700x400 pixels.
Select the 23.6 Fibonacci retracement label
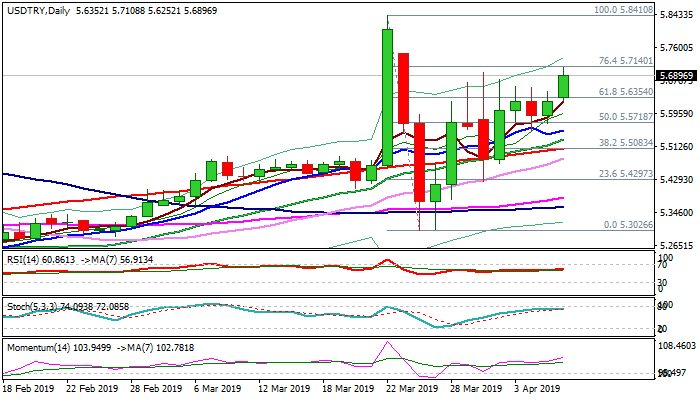(625, 173)
